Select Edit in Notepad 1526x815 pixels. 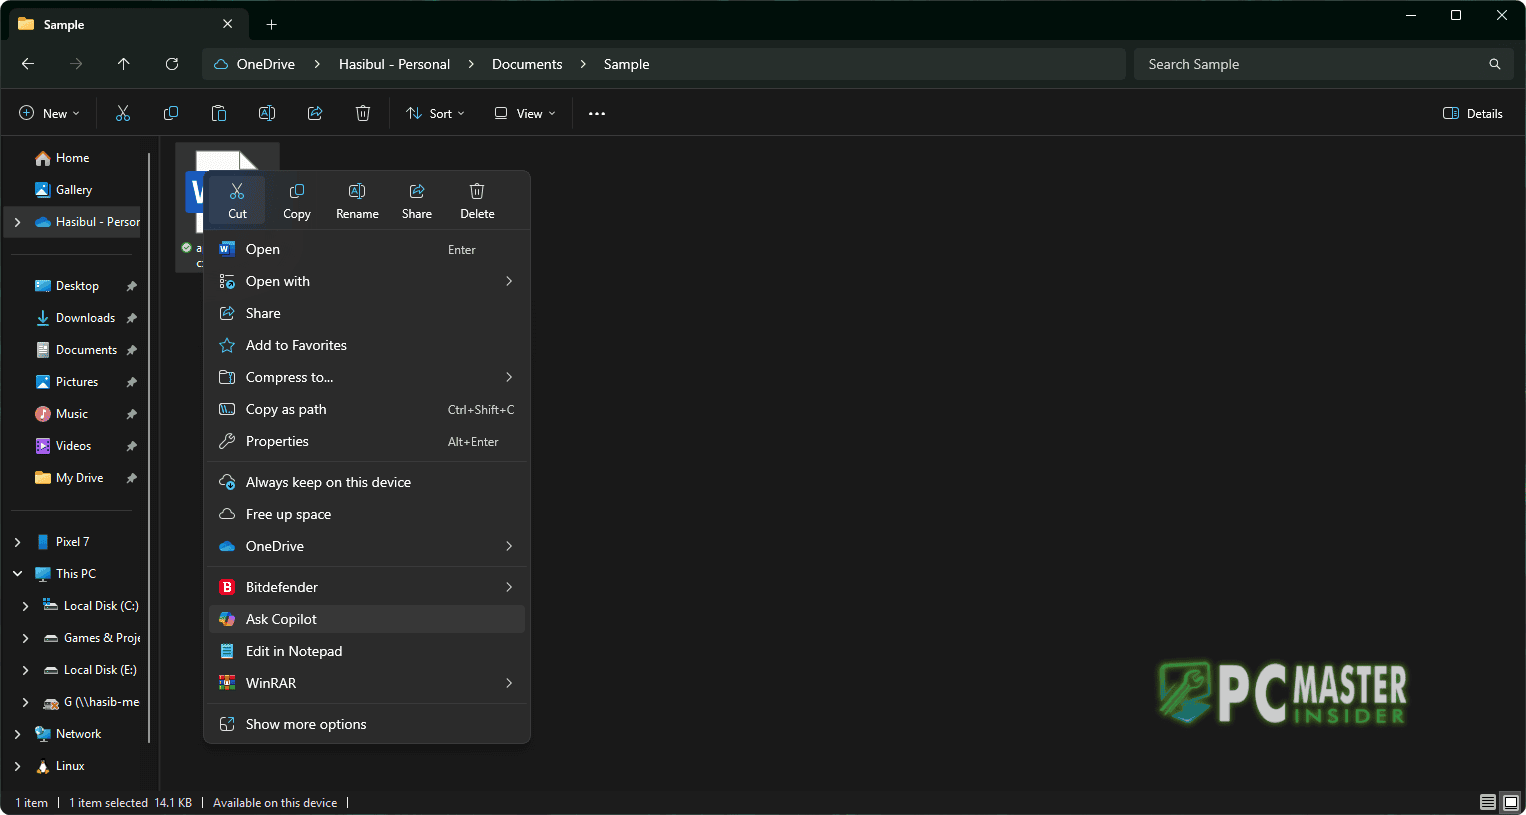[x=367, y=651]
